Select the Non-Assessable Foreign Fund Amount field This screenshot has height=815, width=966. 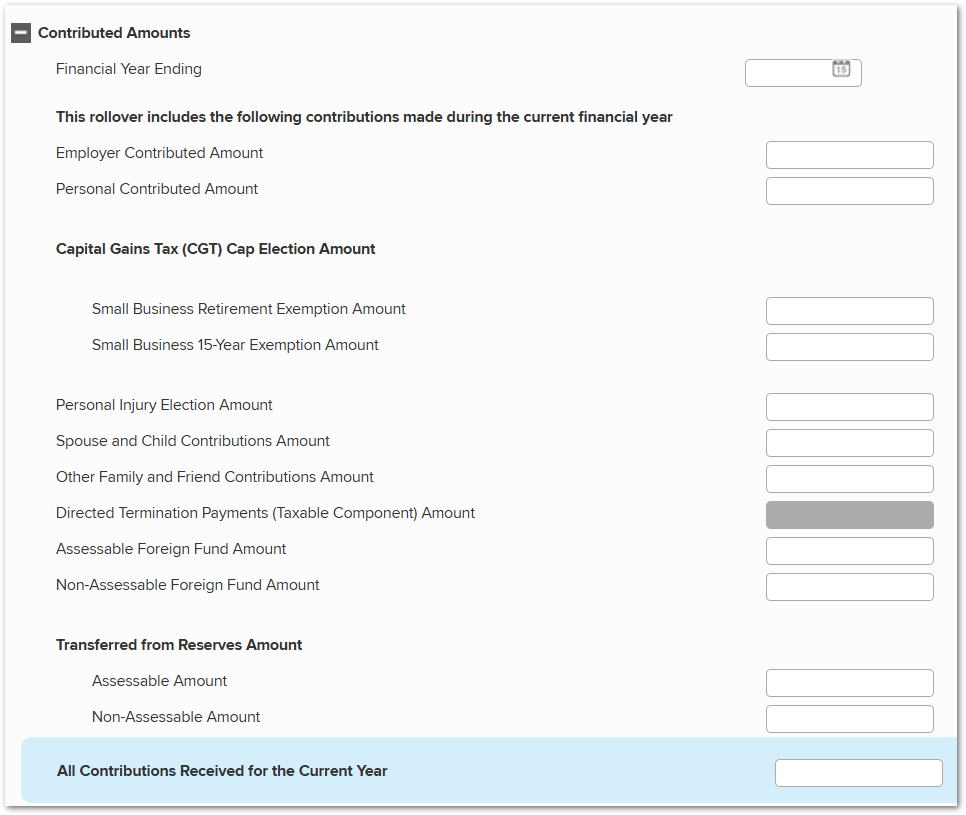coord(850,587)
